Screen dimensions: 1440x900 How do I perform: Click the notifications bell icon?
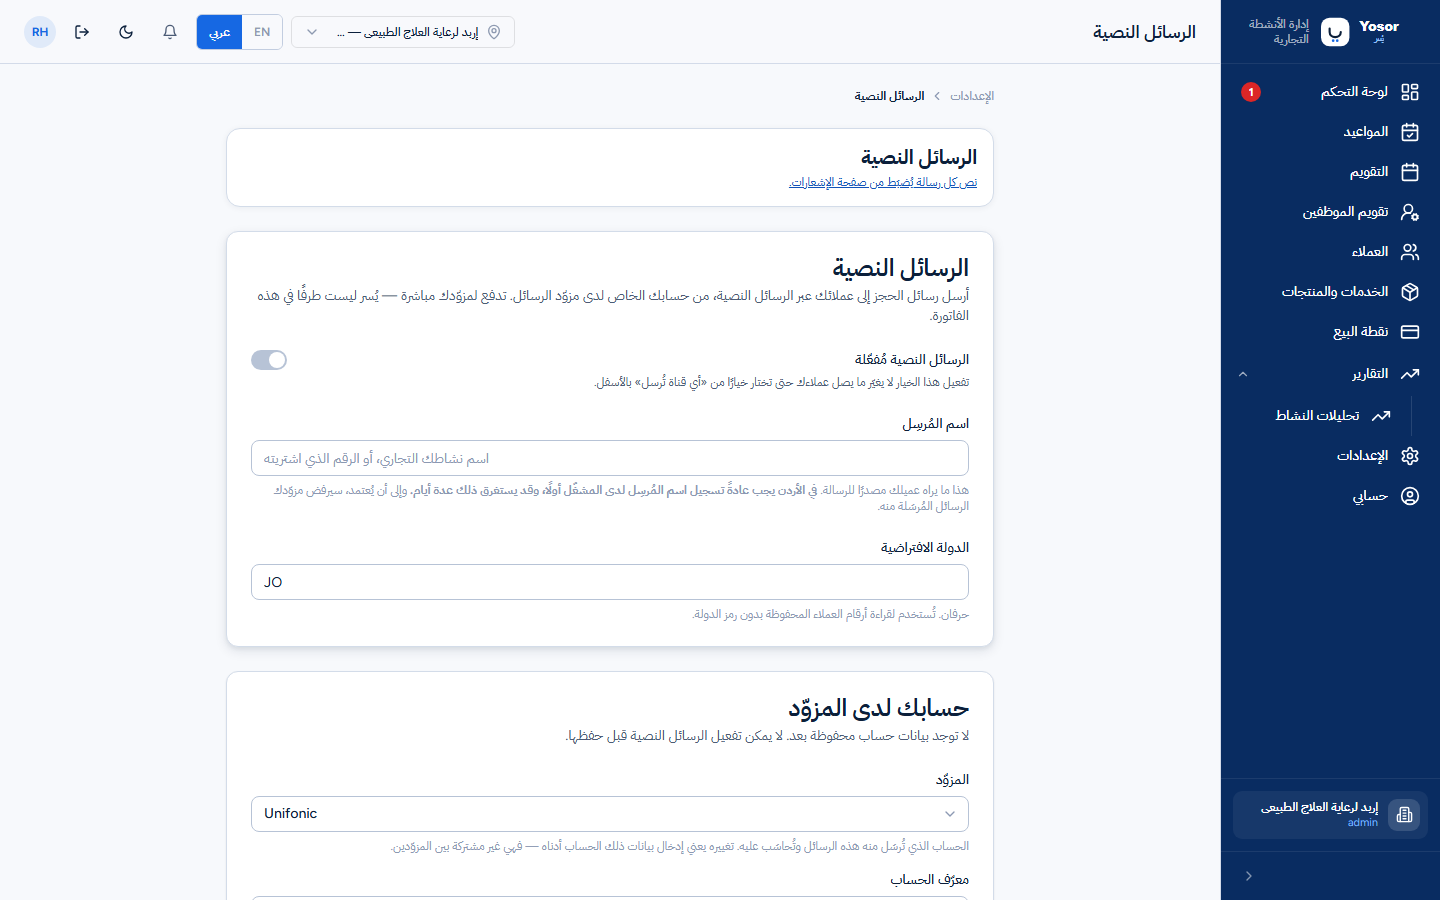pyautogui.click(x=170, y=32)
